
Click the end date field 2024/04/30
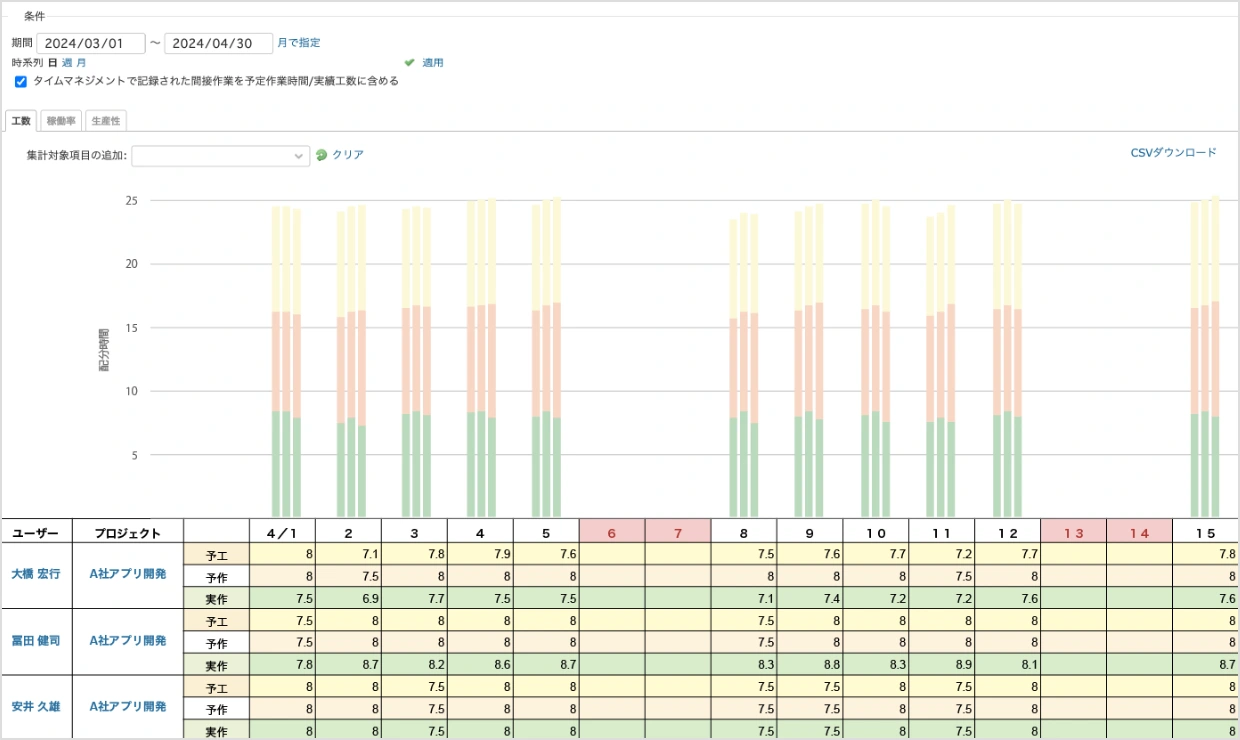[219, 43]
